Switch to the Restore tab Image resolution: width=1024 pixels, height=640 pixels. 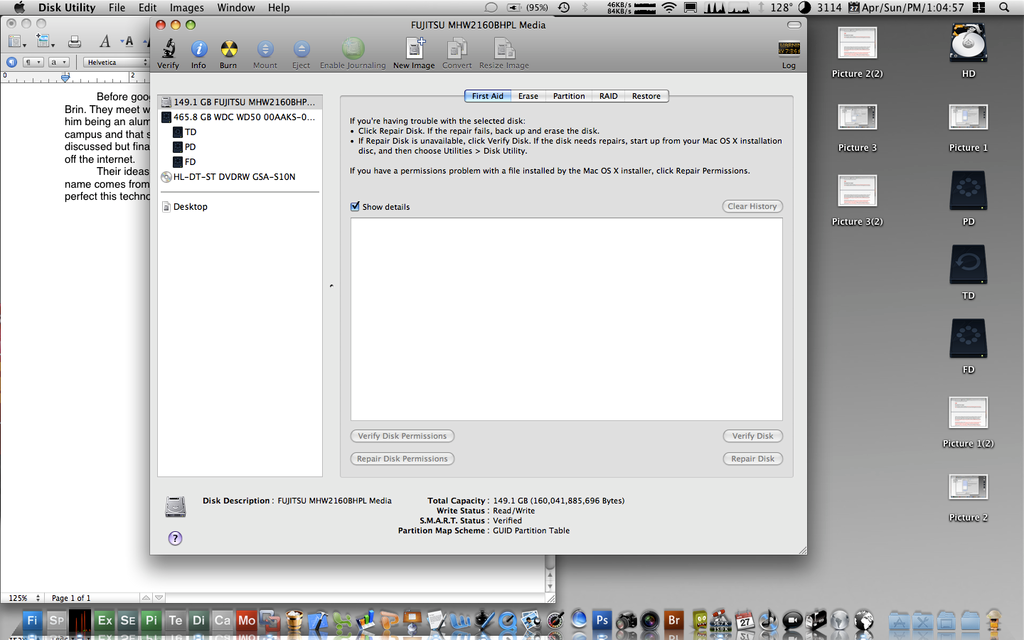point(646,96)
